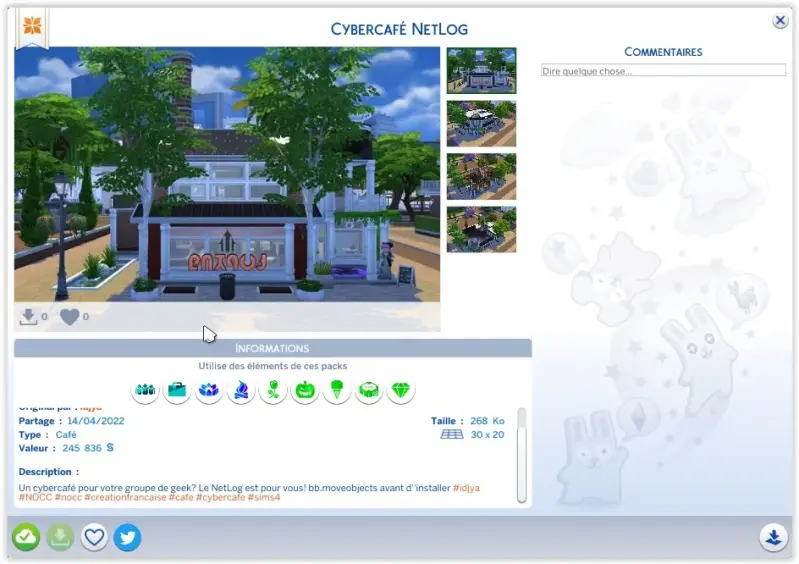Click the 'Commentaires' heading

(x=663, y=51)
